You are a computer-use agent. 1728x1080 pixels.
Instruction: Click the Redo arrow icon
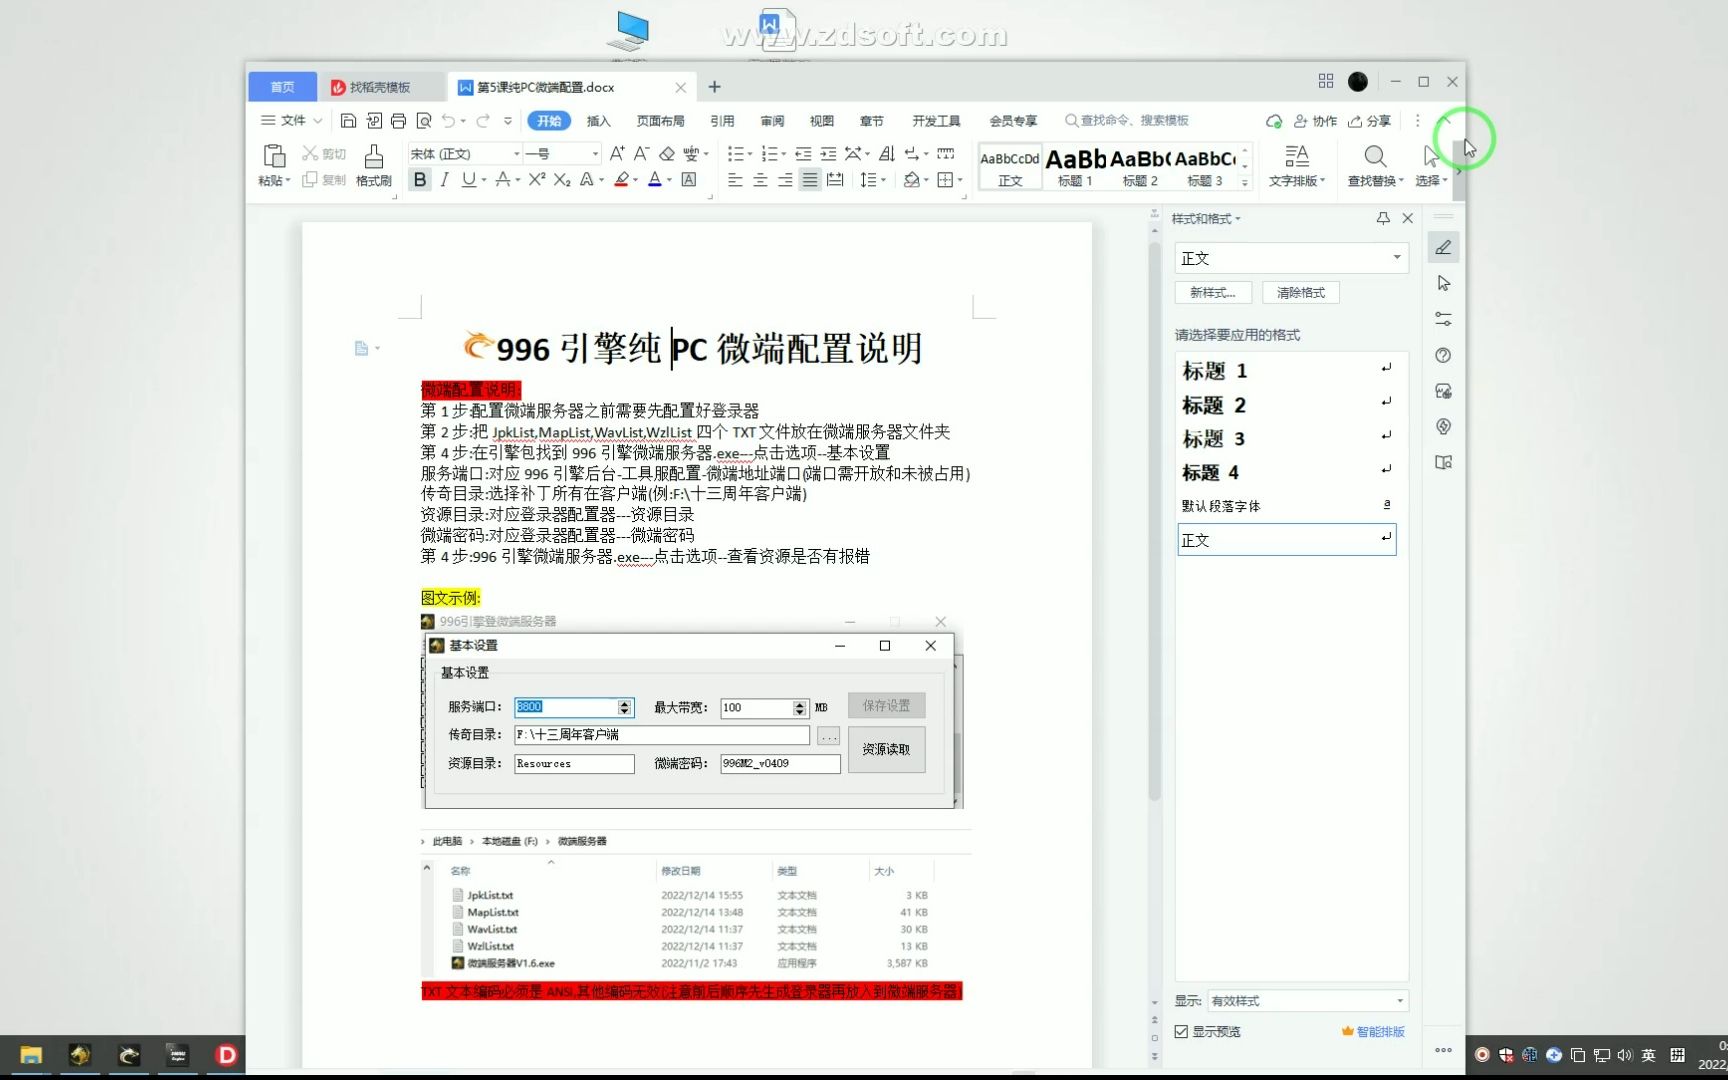tap(483, 121)
